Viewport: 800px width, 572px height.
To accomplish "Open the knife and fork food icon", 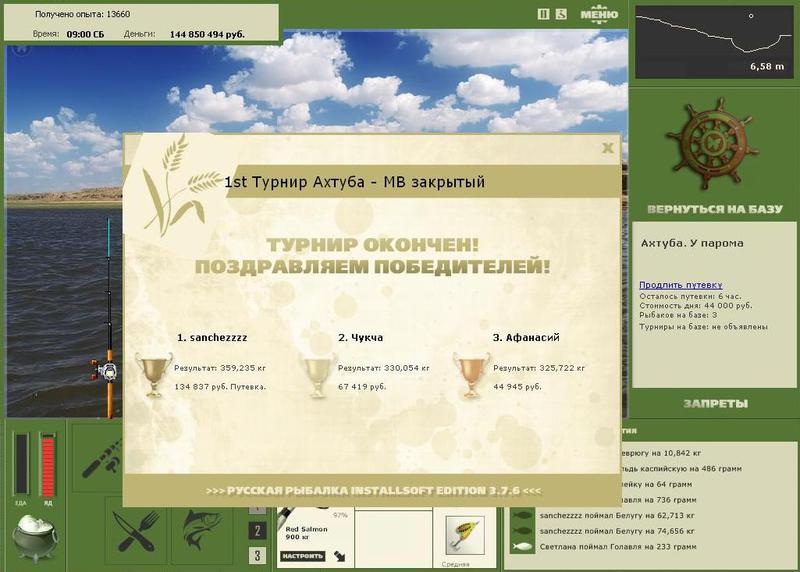I will pyautogui.click(x=136, y=531).
